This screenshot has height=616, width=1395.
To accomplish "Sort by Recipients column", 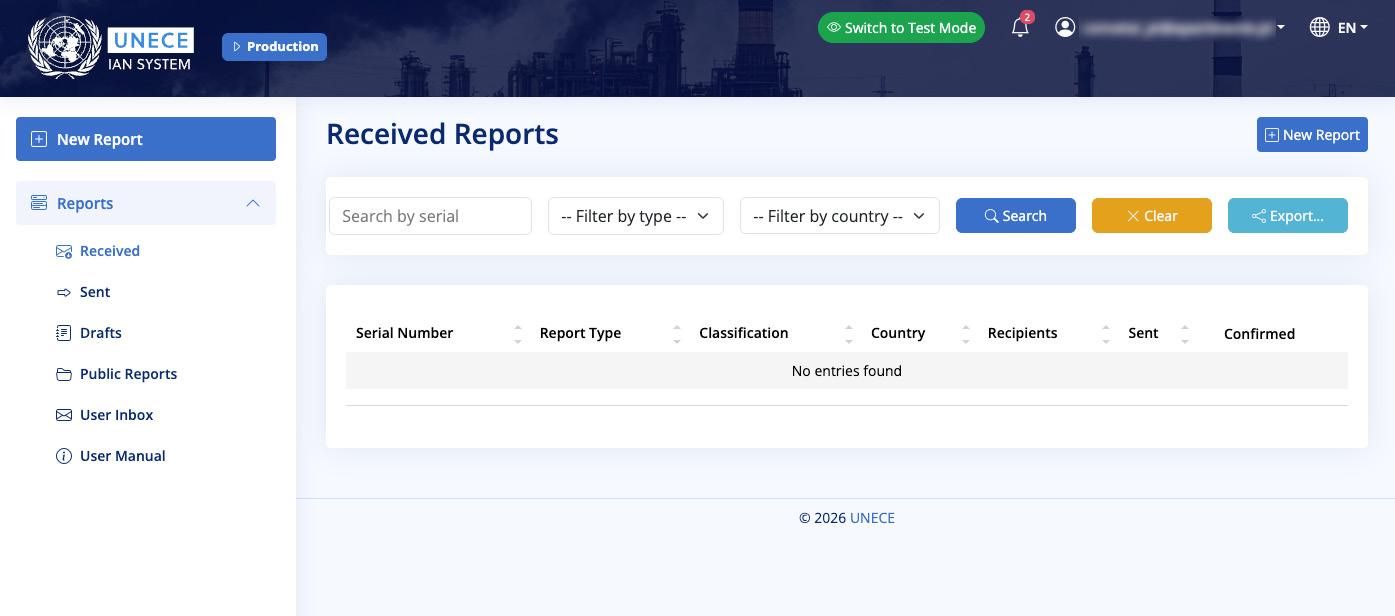I will tap(1048, 333).
